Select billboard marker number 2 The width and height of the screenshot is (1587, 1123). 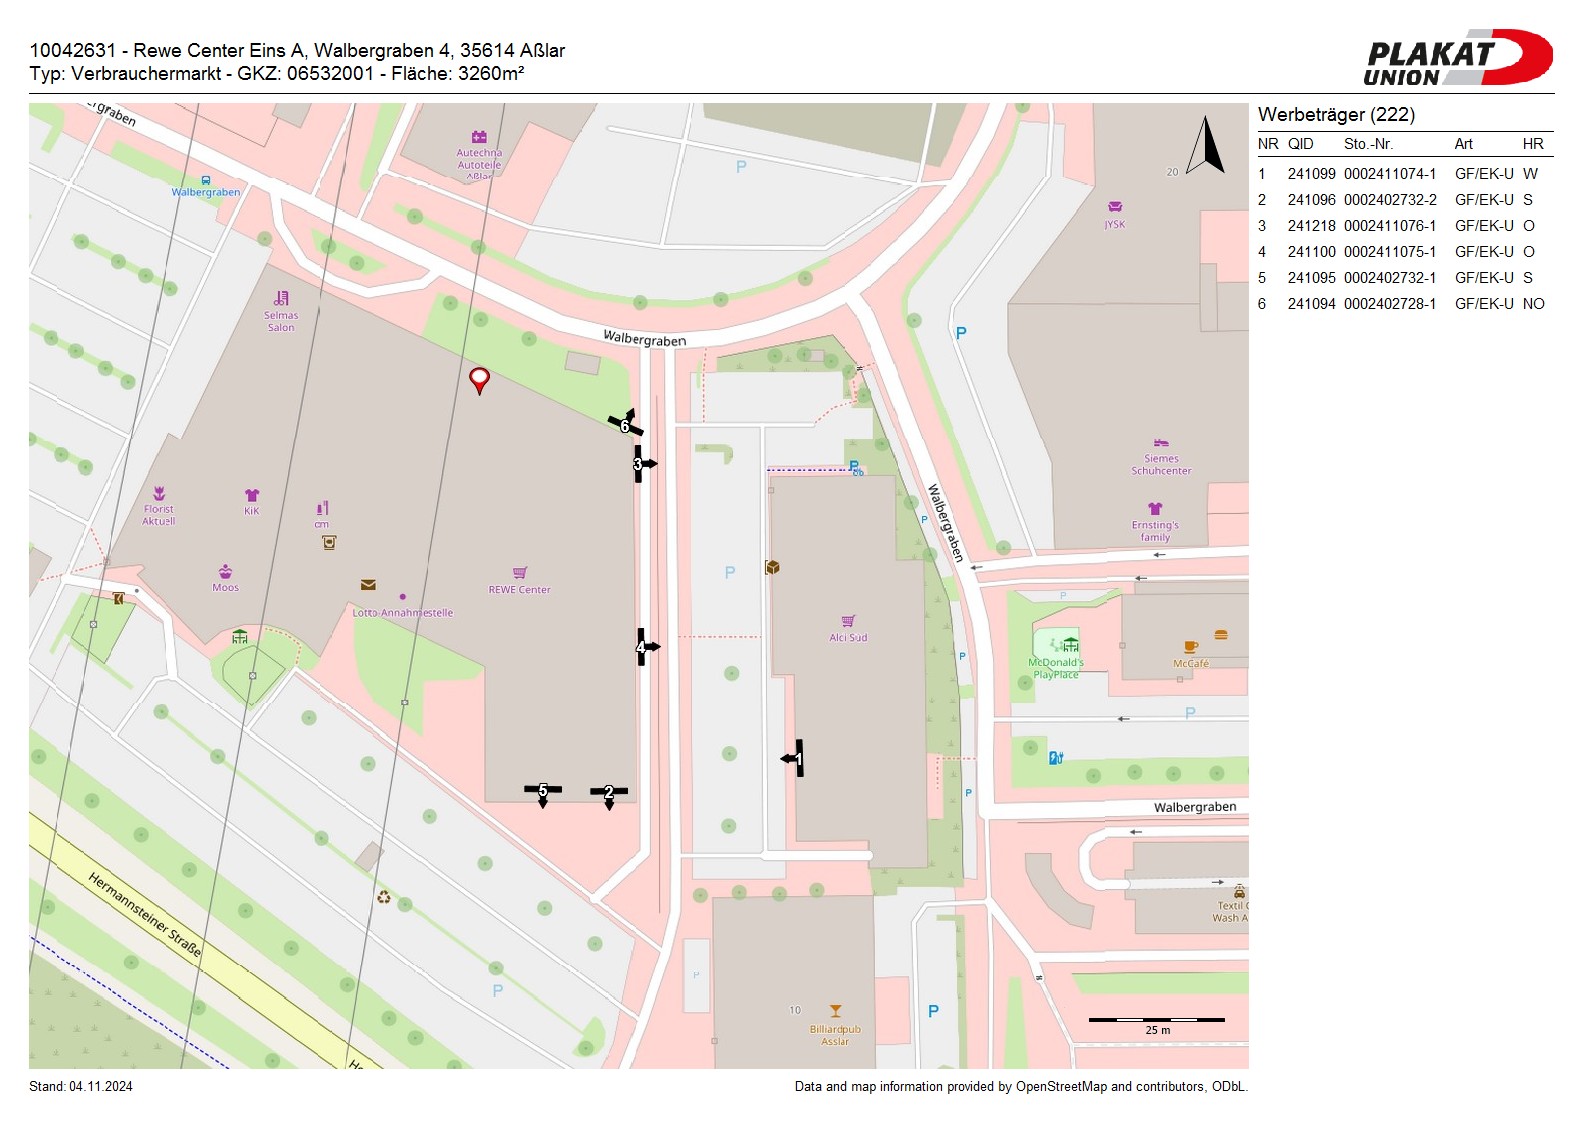(x=608, y=793)
